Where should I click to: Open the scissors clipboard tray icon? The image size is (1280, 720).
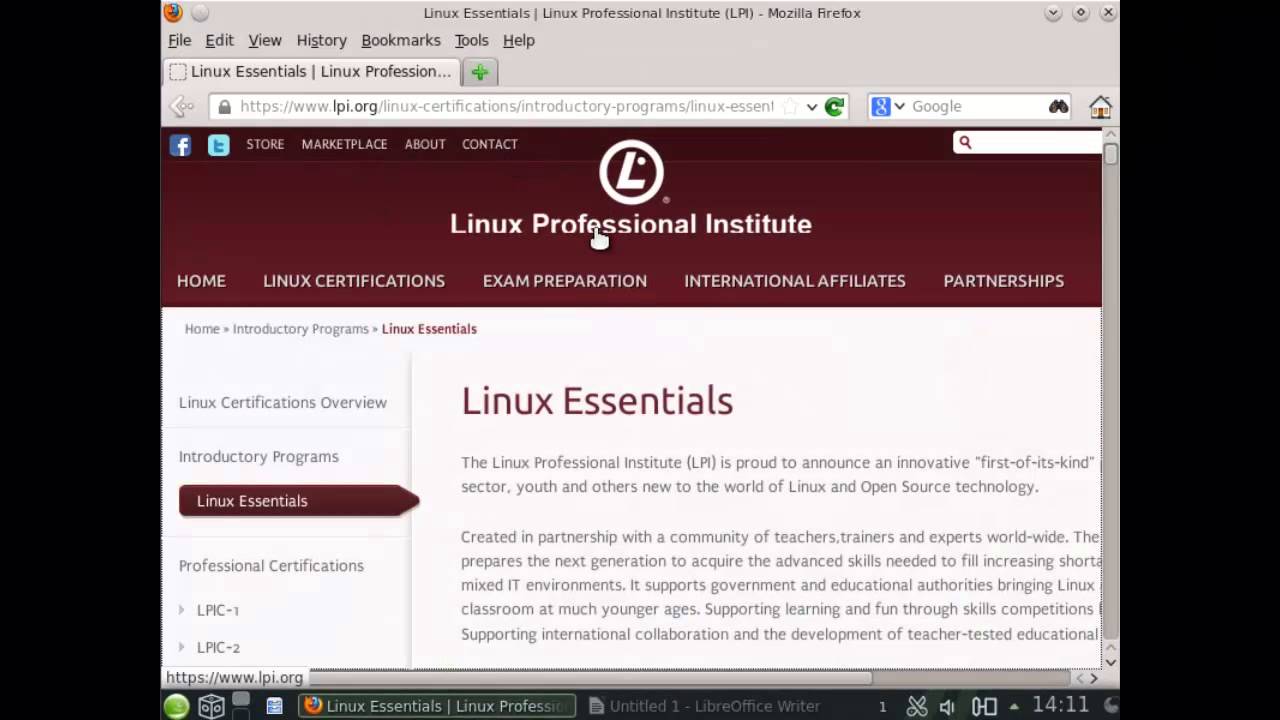(x=917, y=706)
